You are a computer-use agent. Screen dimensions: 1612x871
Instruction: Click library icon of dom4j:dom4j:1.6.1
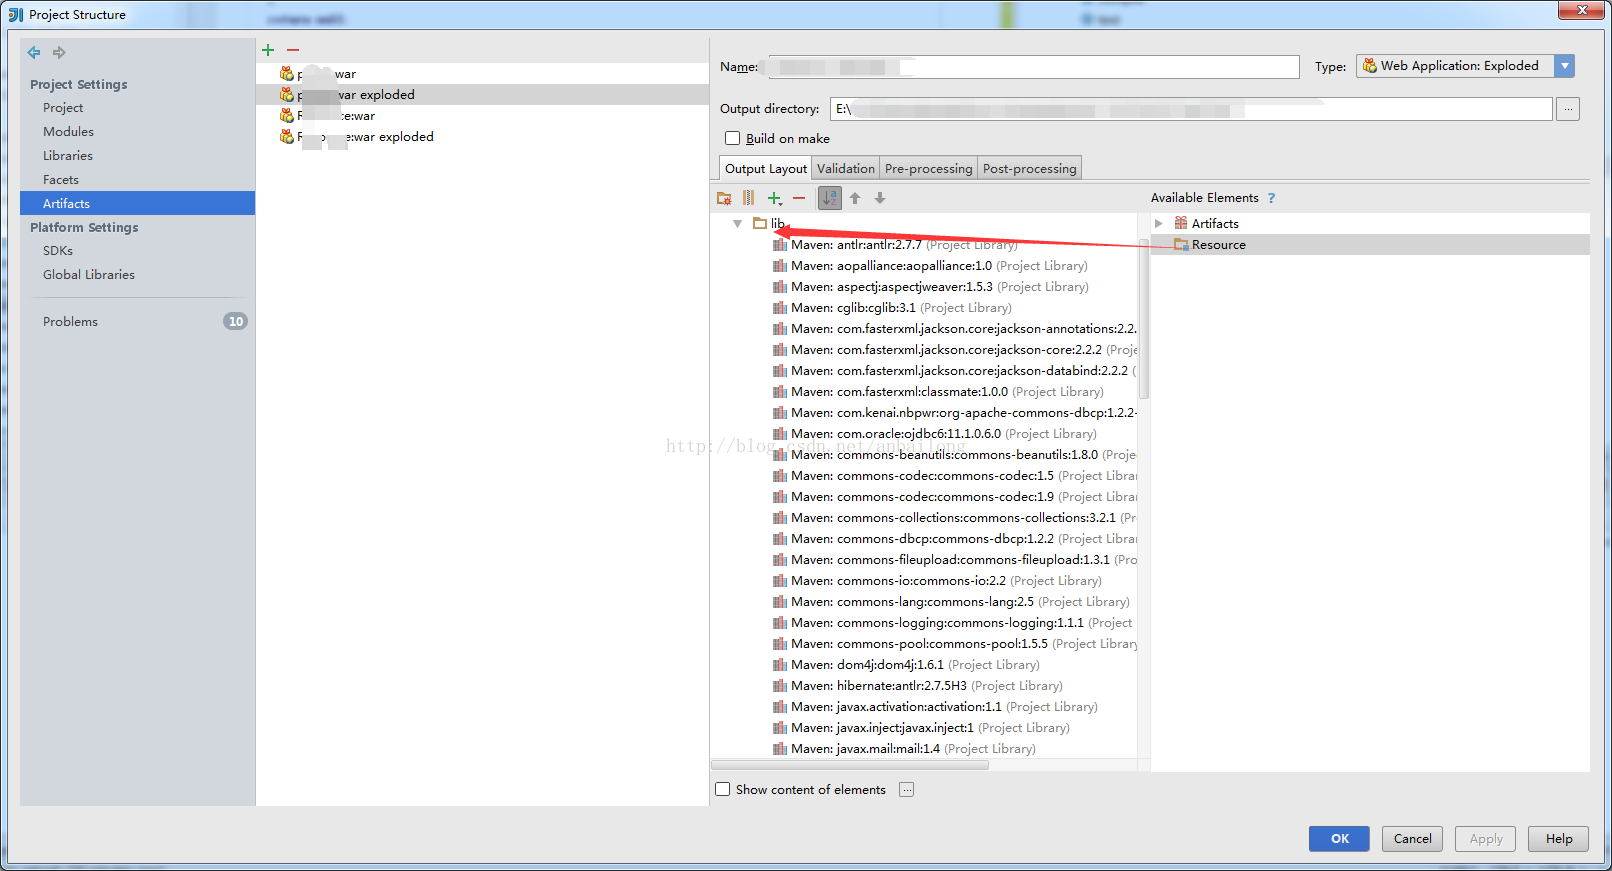click(x=780, y=664)
